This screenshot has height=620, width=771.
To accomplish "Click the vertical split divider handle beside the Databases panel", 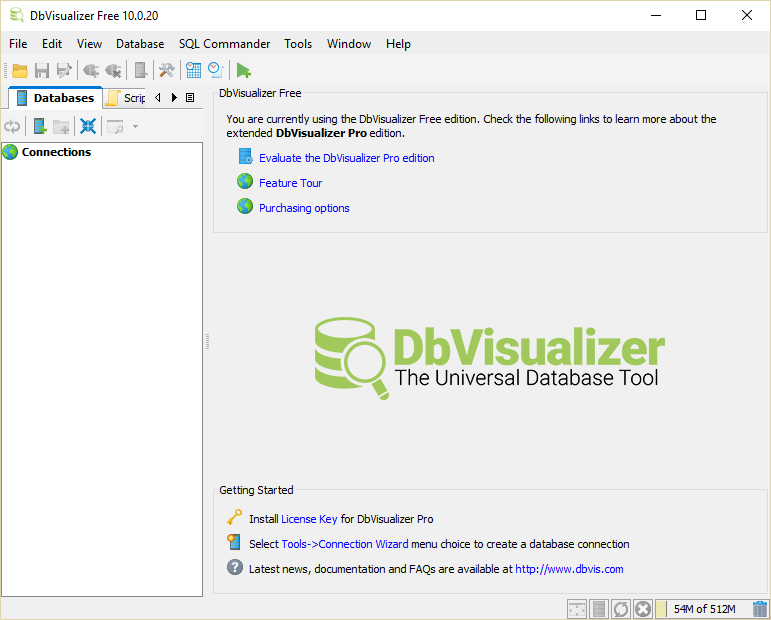I will [208, 342].
